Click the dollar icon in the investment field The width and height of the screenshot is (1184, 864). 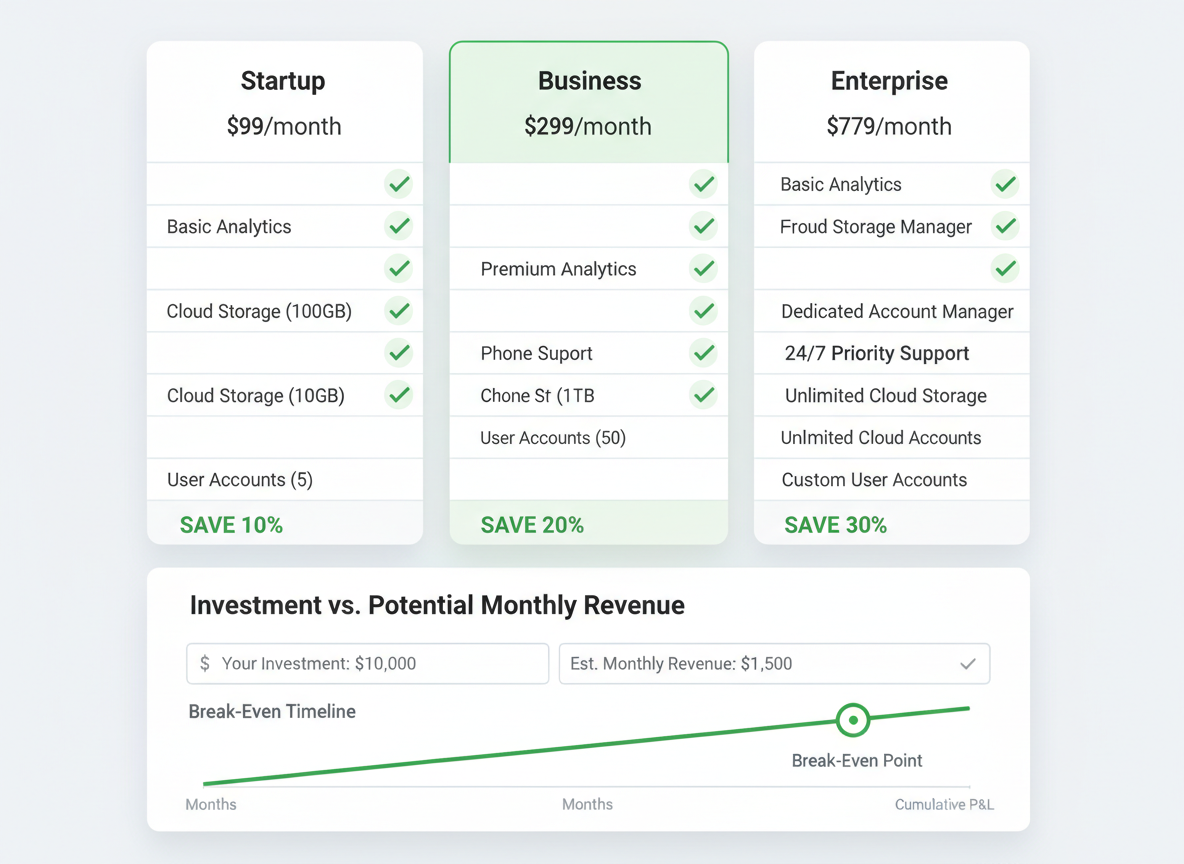[x=203, y=663]
